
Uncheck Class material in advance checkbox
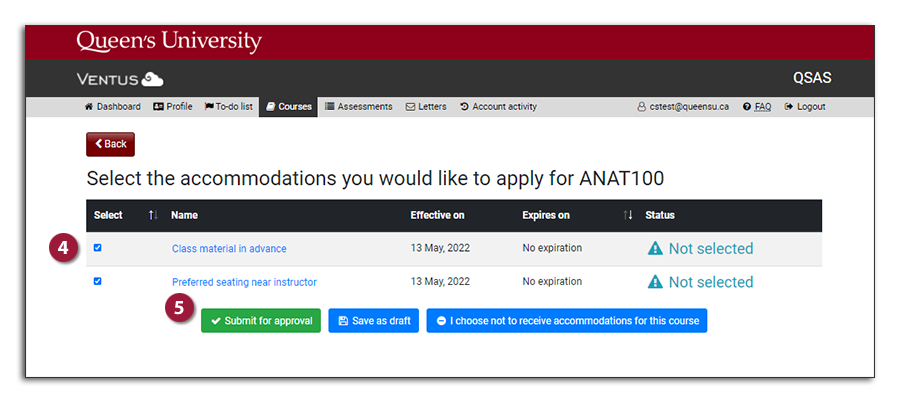click(x=97, y=248)
